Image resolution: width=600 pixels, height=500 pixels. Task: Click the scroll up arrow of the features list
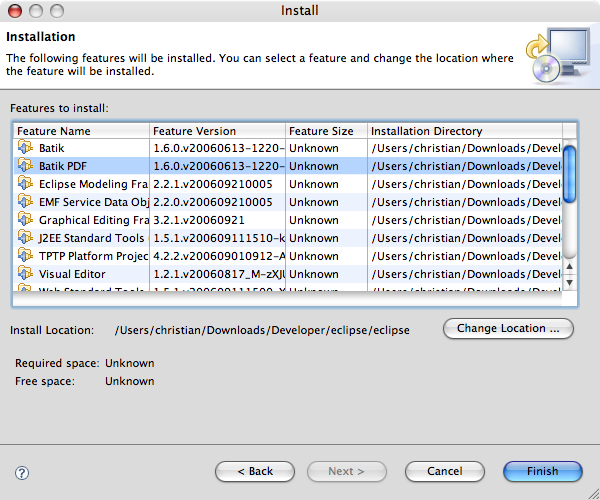(x=569, y=267)
